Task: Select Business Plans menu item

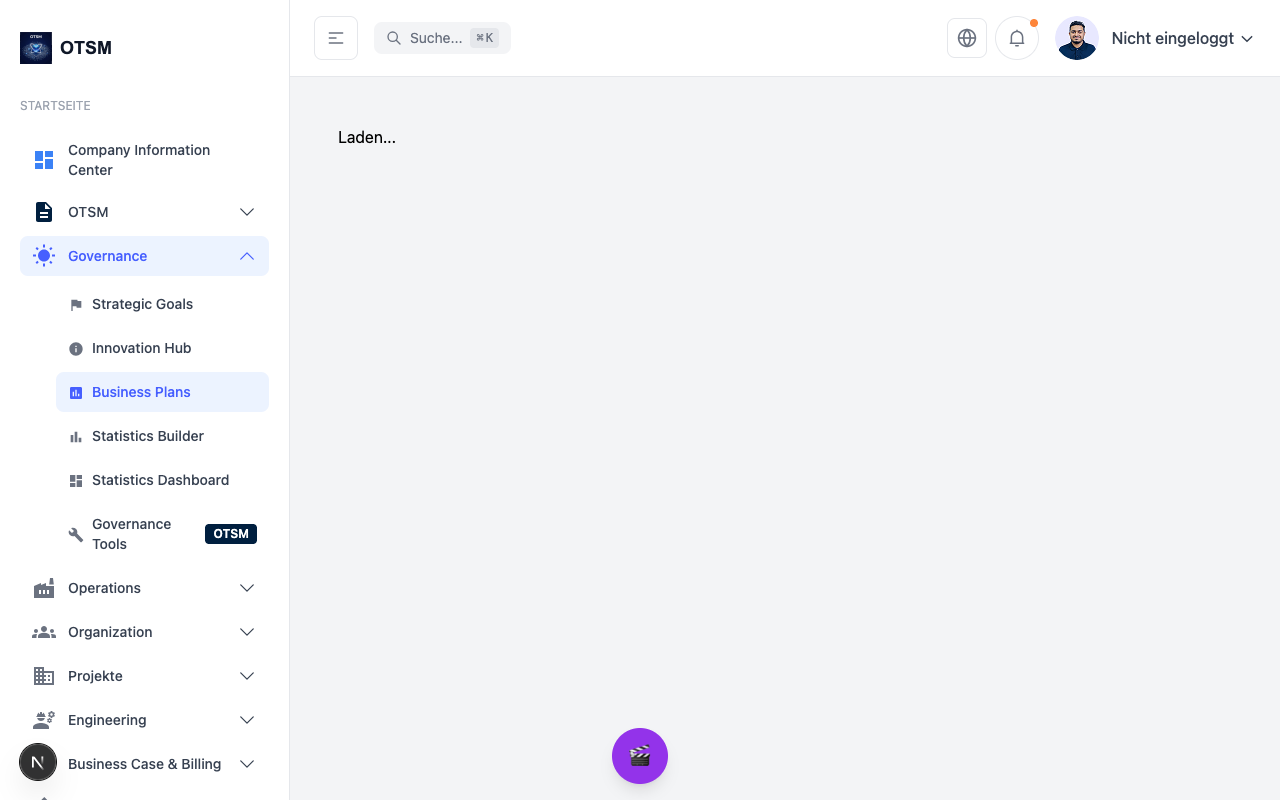Action: [x=141, y=392]
